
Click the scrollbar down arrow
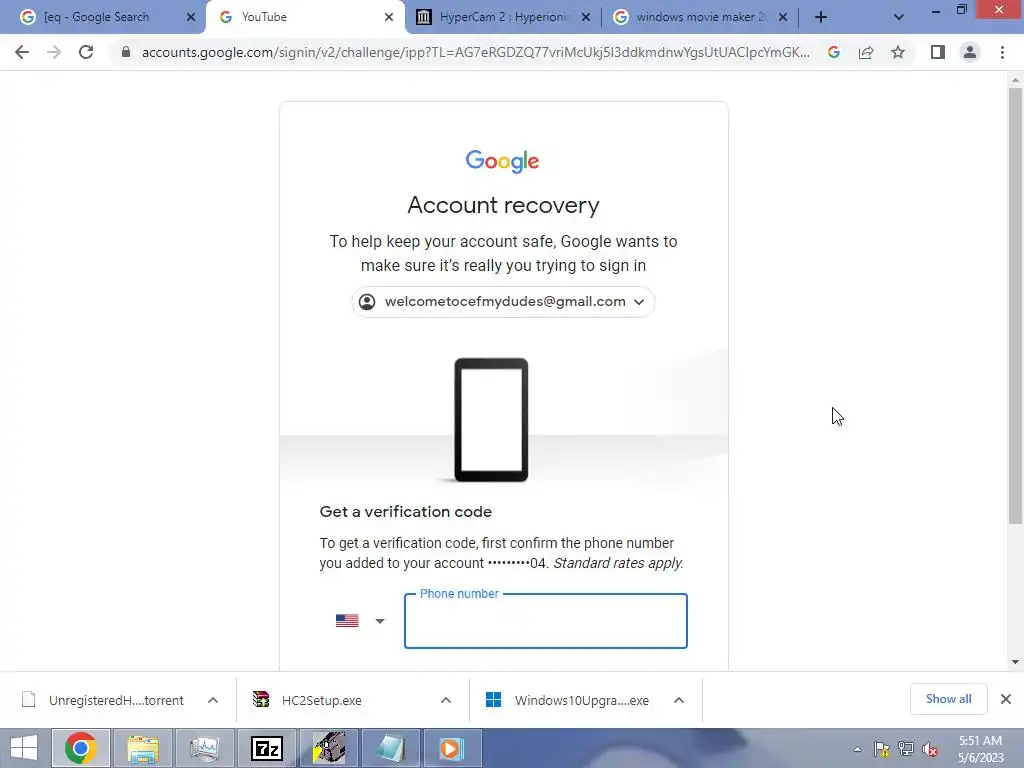click(x=1015, y=662)
